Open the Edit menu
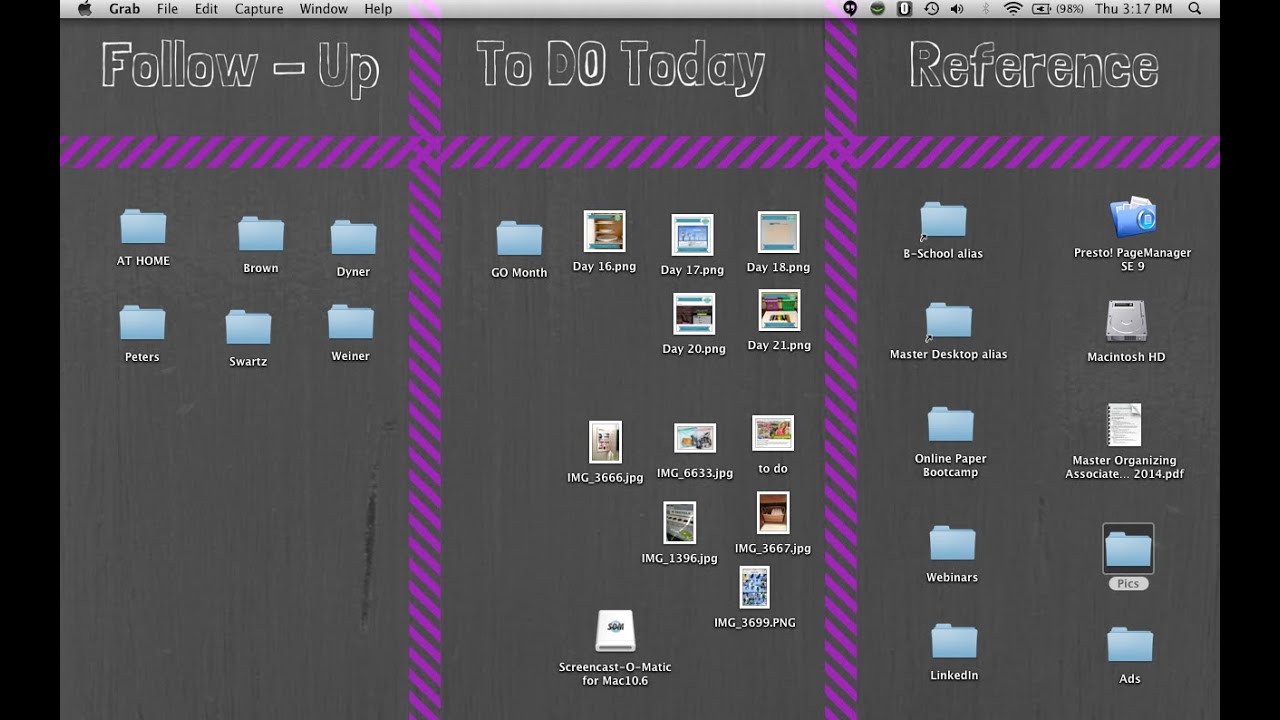This screenshot has height=720, width=1280. 206,9
